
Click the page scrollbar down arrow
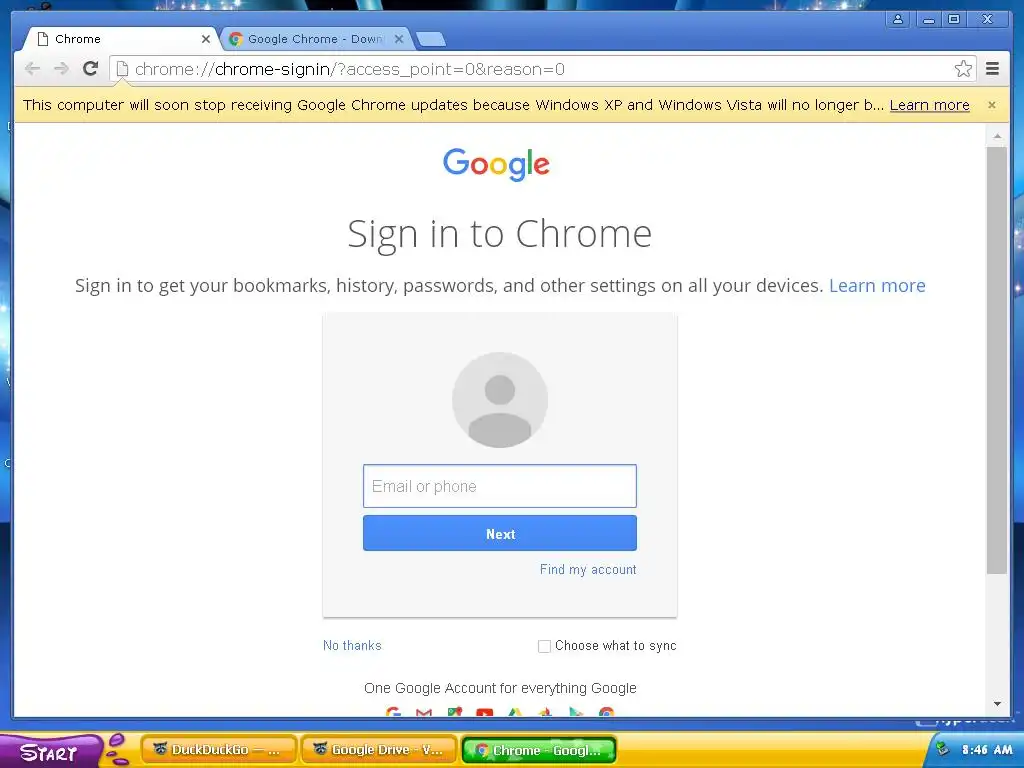[x=997, y=704]
